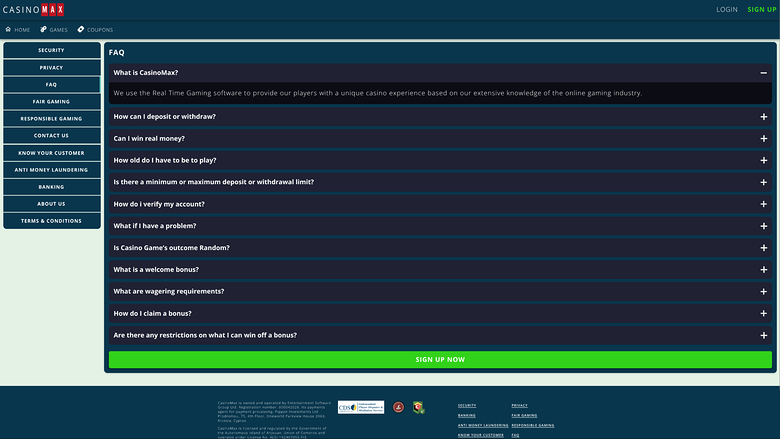Click the Login link
The height and width of the screenshot is (439, 780).
coord(727,9)
